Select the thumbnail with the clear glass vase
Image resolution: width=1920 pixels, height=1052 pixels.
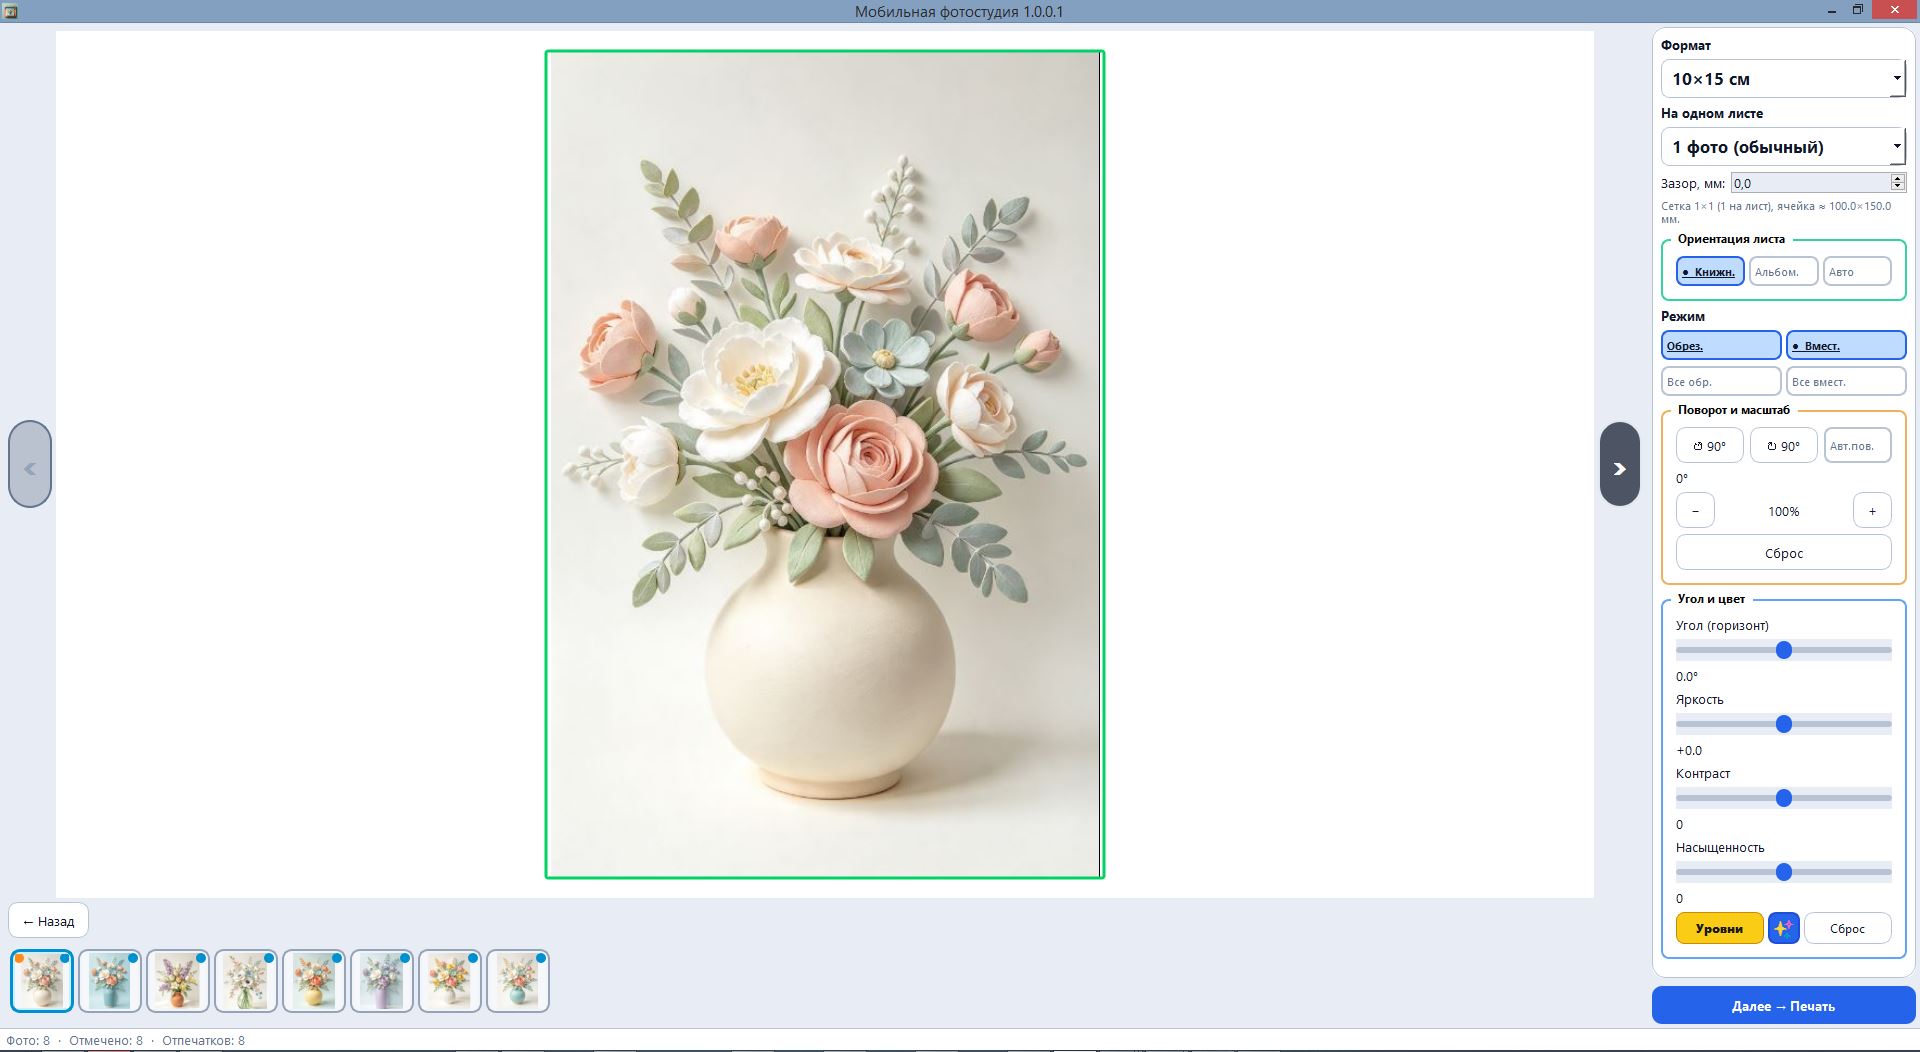coord(246,981)
